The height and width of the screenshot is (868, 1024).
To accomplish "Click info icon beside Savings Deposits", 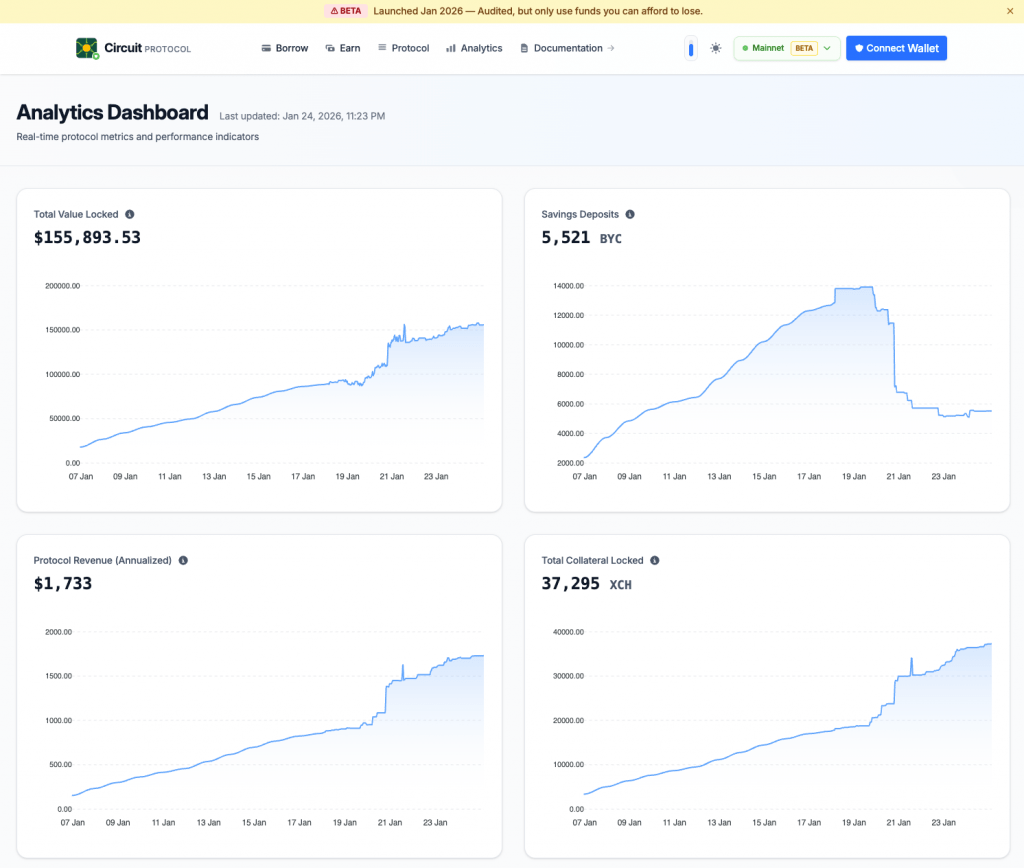I will click(x=630, y=214).
